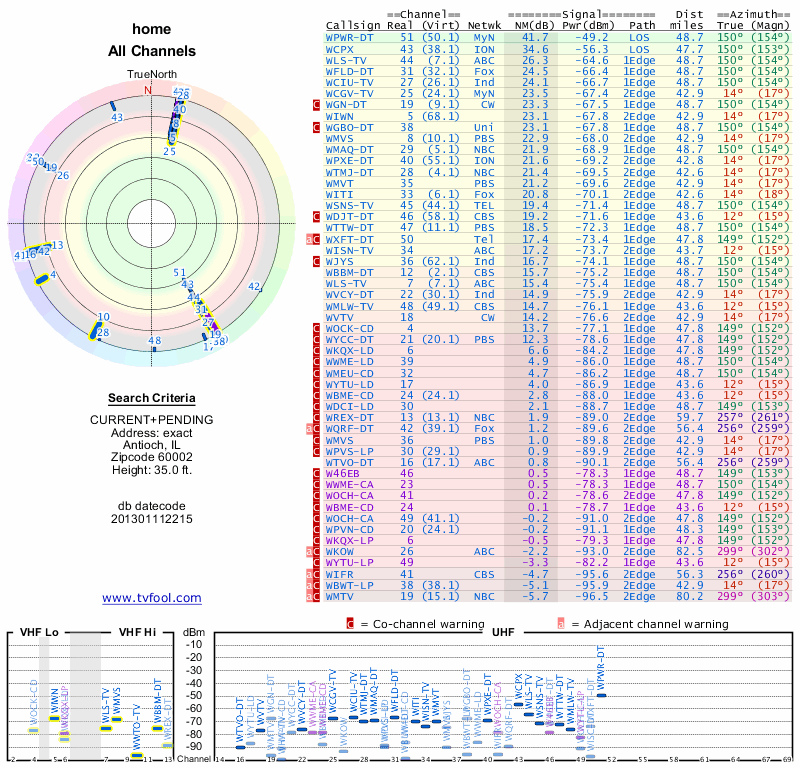Click the warning icon beside WKOW
This screenshot has width=800, height=768.
(313, 552)
